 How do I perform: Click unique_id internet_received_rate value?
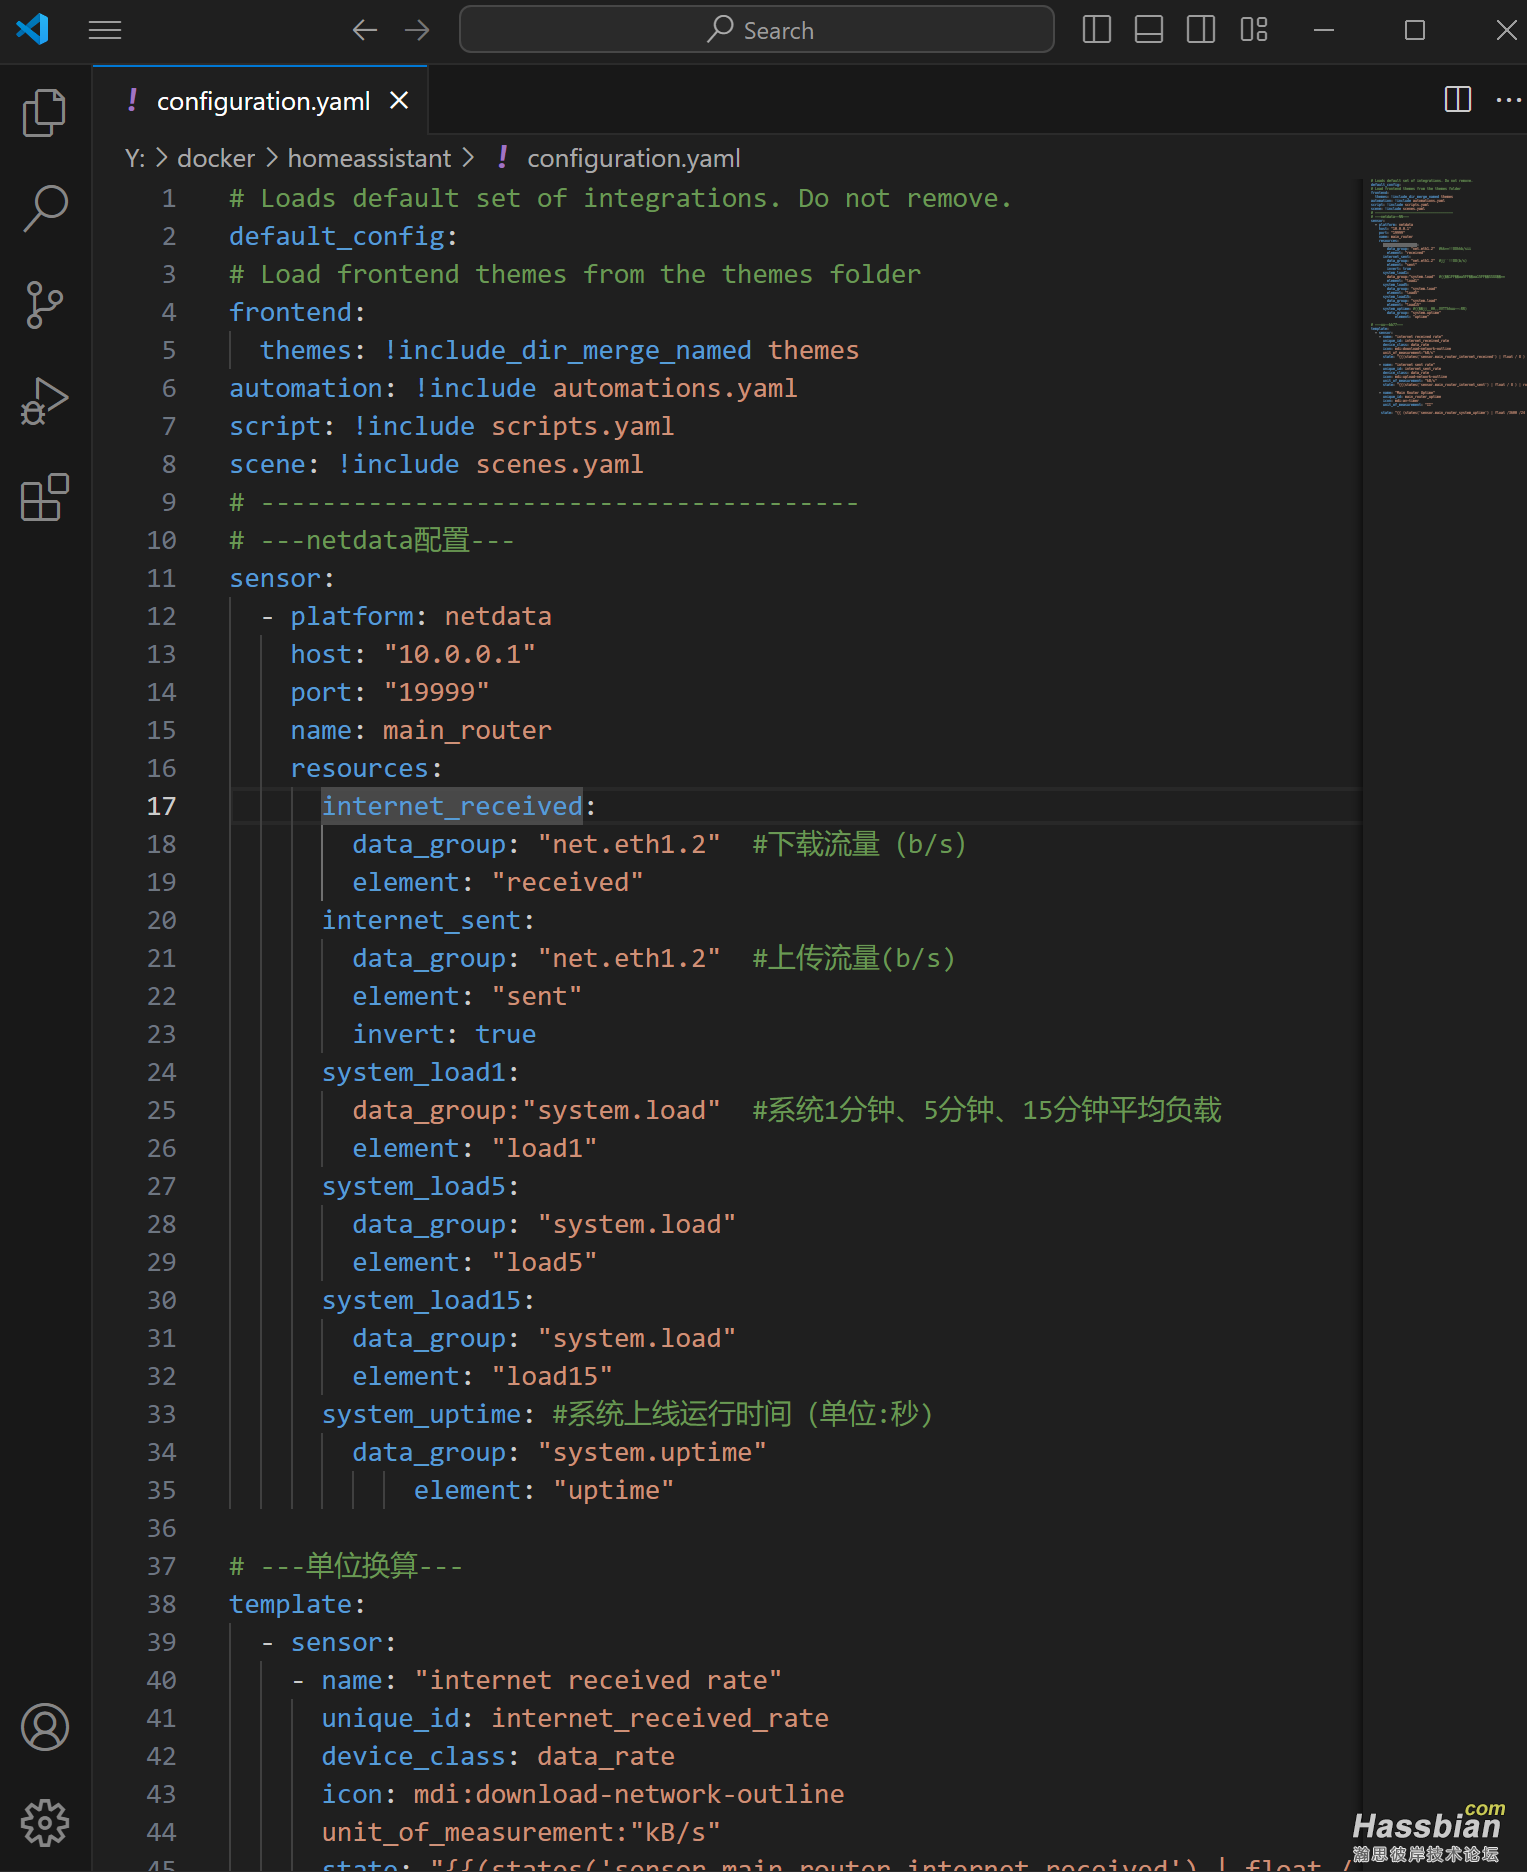pyautogui.click(x=660, y=1719)
